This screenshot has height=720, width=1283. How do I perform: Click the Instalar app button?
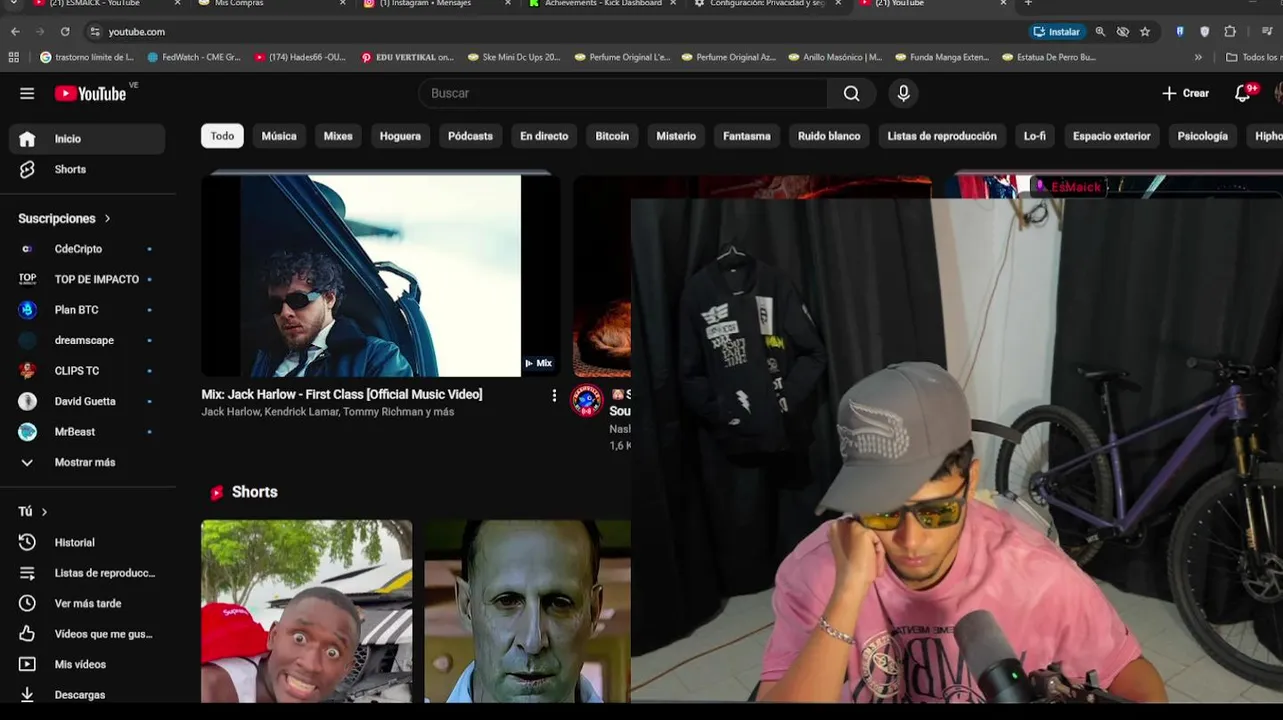(x=1057, y=32)
